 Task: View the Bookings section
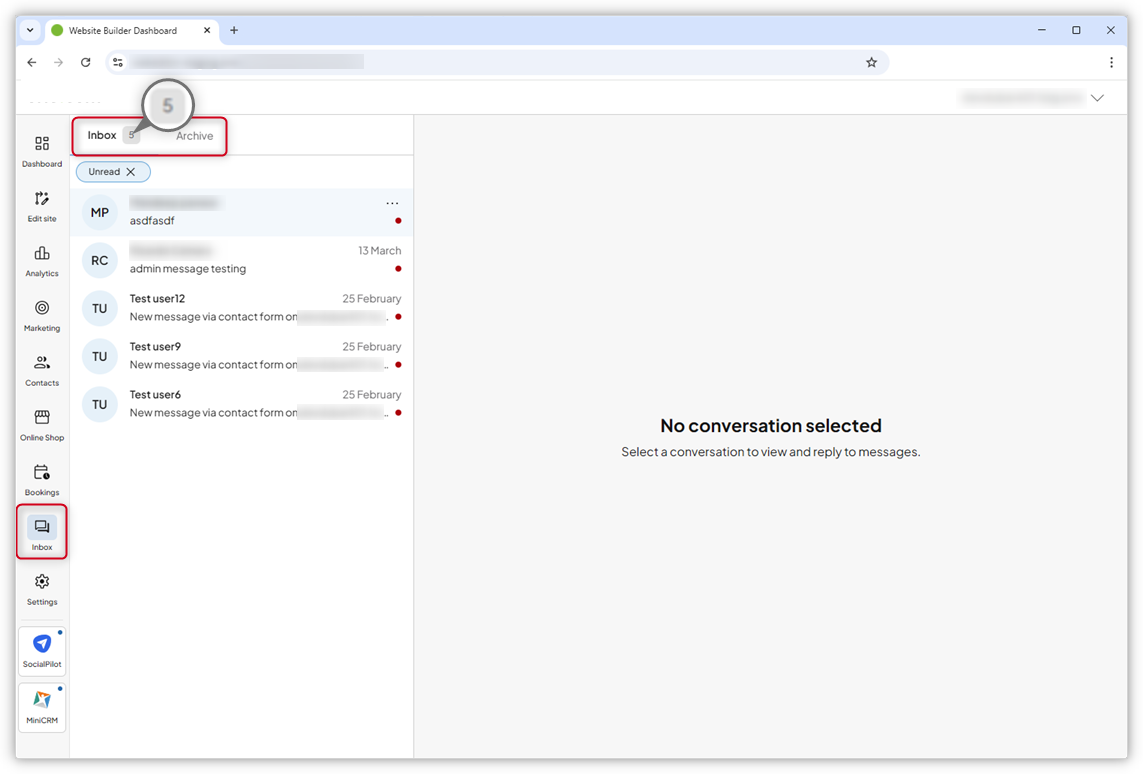41,481
